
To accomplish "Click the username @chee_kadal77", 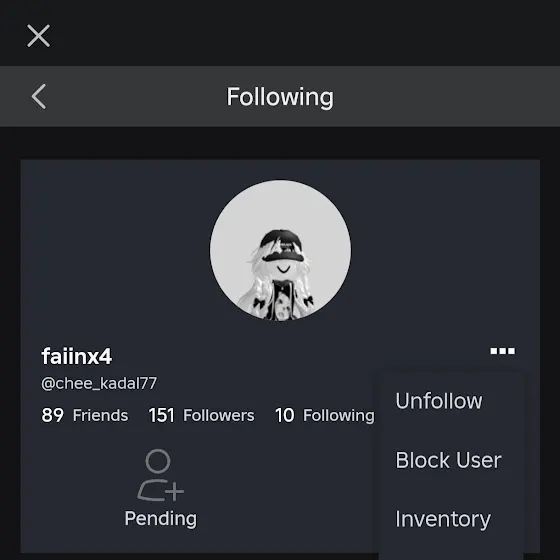I will click(x=99, y=384).
